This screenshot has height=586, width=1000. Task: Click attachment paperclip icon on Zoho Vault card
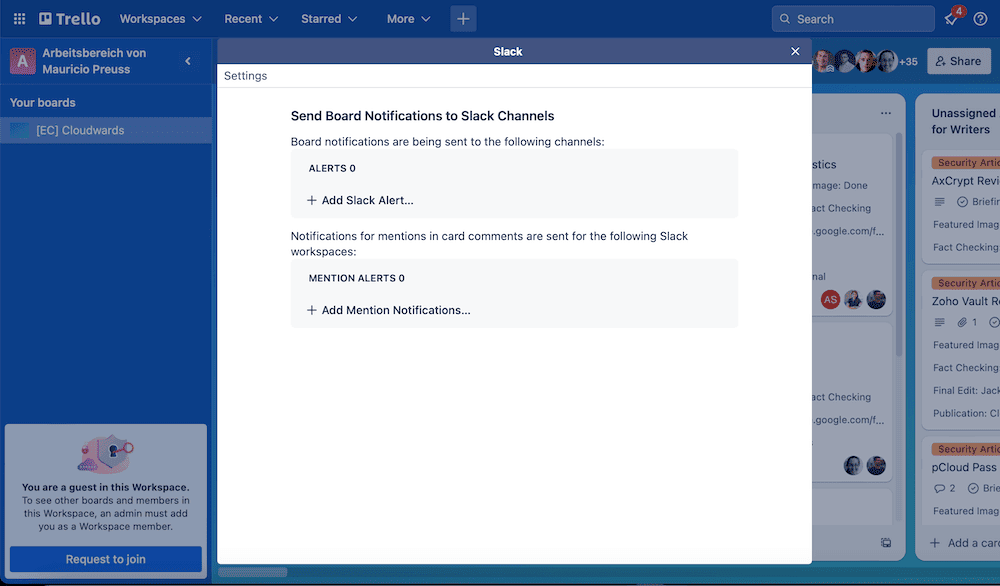pos(962,323)
